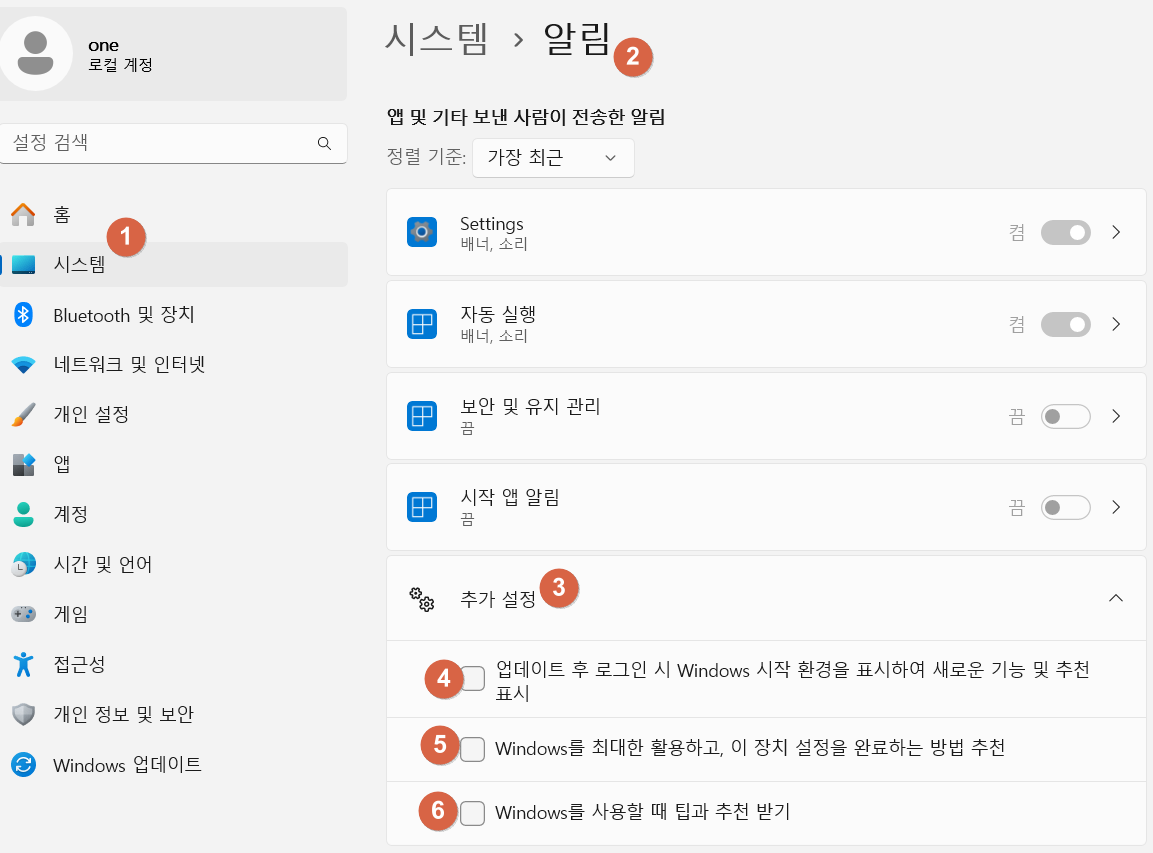Viewport: 1153px width, 853px height.
Task: Open 개인 정보 및 보안 shield icon
Action: 23,714
